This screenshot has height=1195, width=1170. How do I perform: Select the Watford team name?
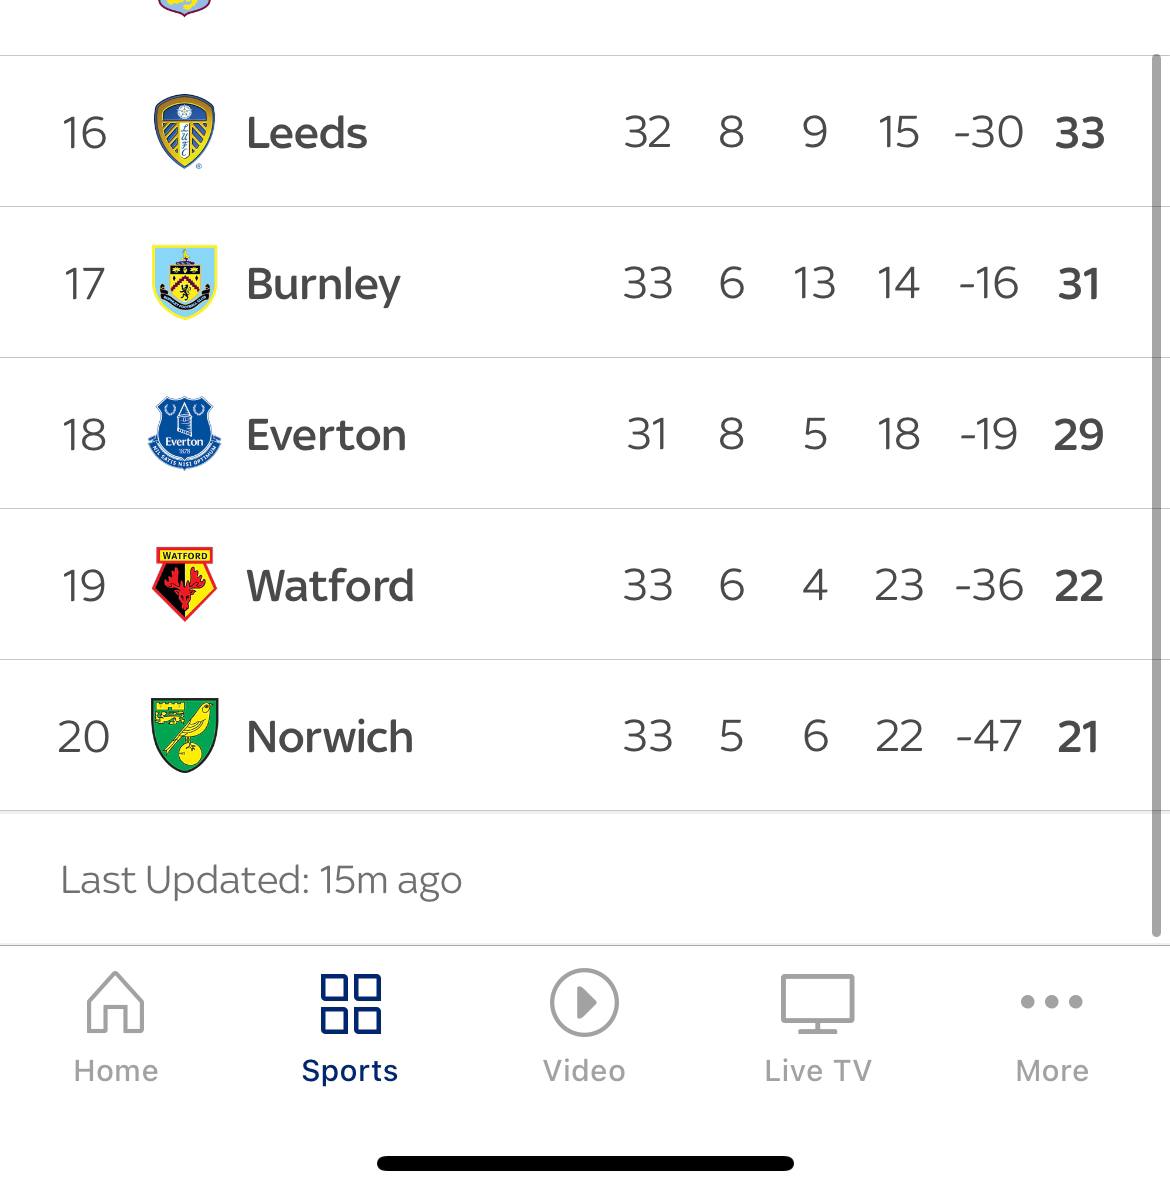pyautogui.click(x=330, y=586)
